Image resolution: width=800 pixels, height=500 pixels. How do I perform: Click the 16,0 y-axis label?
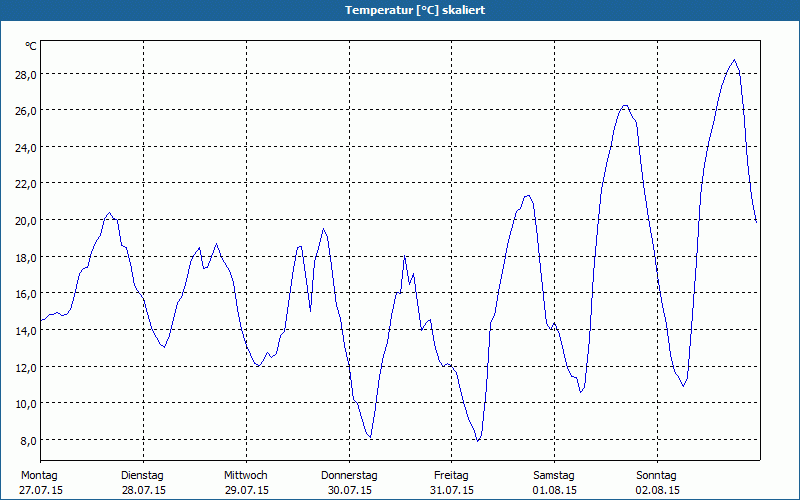click(25, 293)
